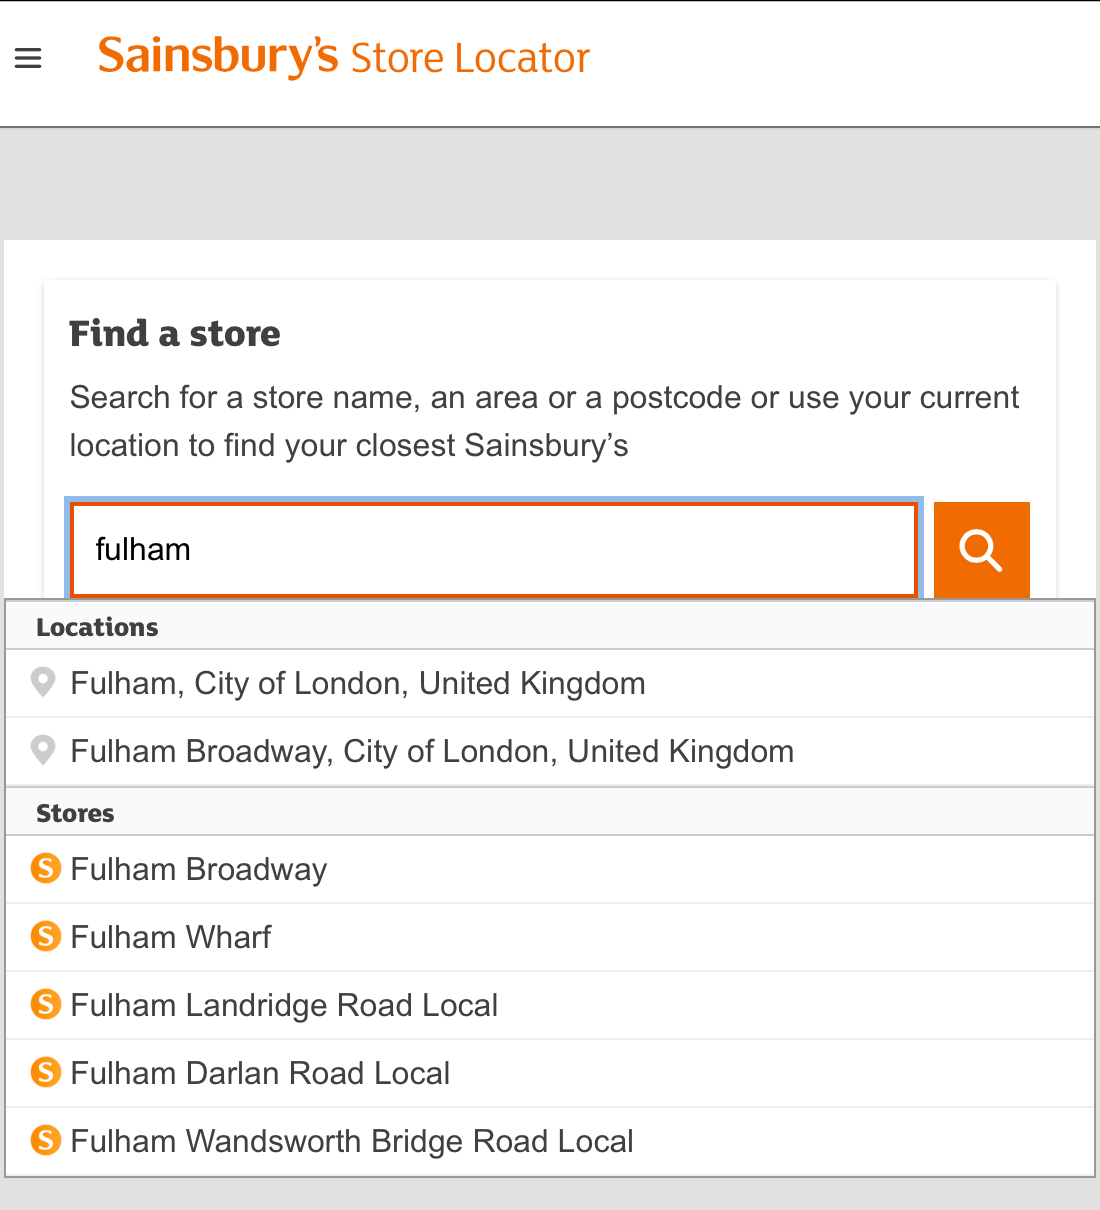Pick Fulham Landridge Road Local store
Screen dimensions: 1100x1210
[x=550, y=1006]
